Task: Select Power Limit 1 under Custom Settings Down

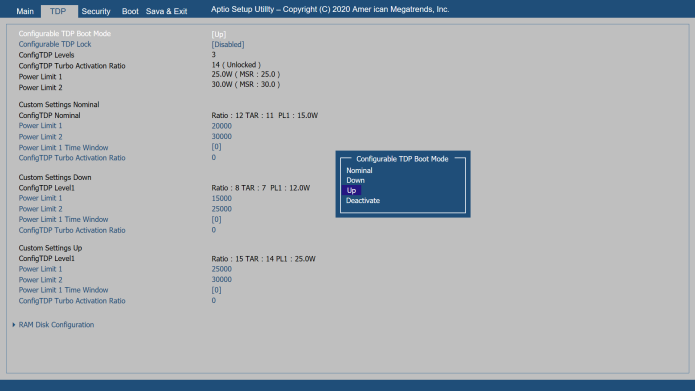Action: coord(40,198)
